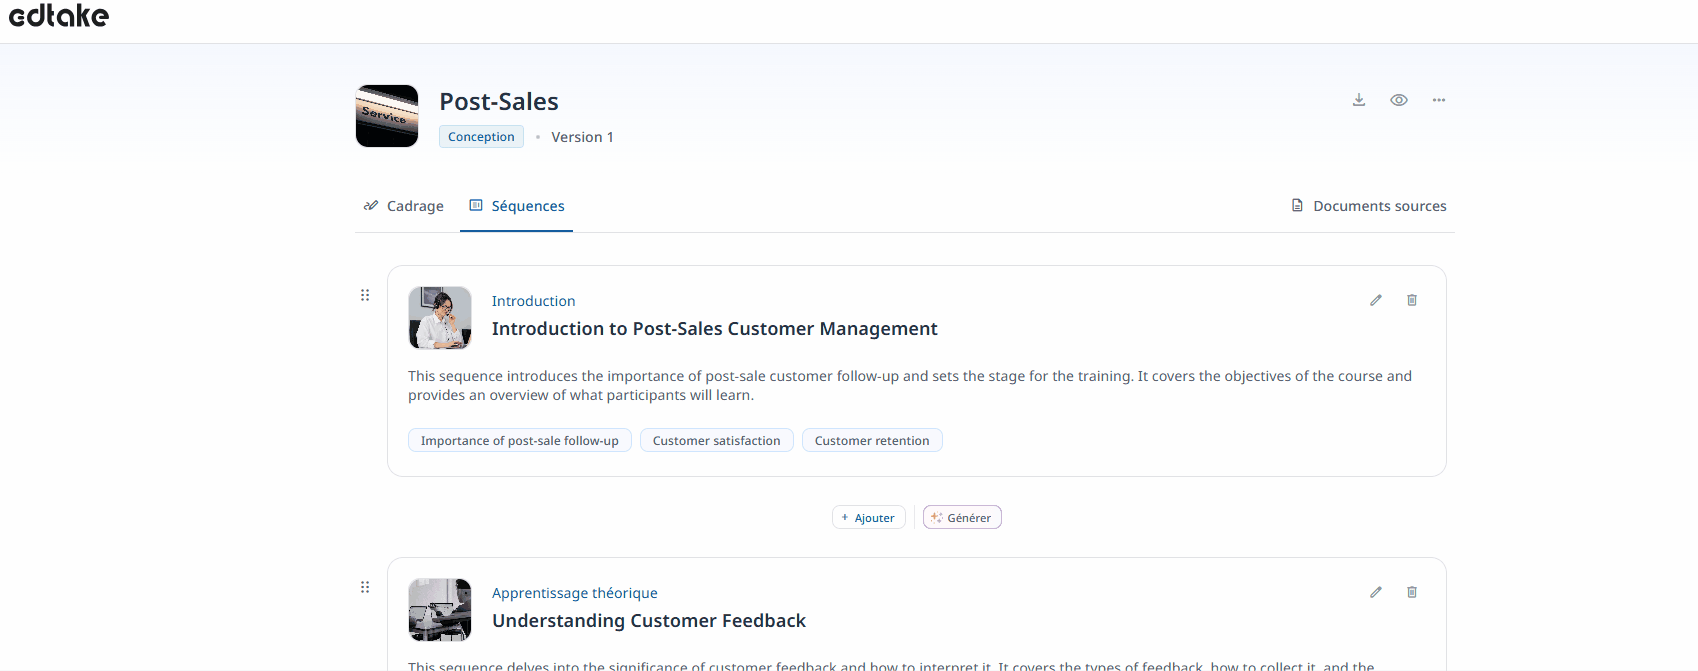The image size is (1698, 671).
Task: Click the Post-Sales course thumbnail image
Action: coord(387,116)
